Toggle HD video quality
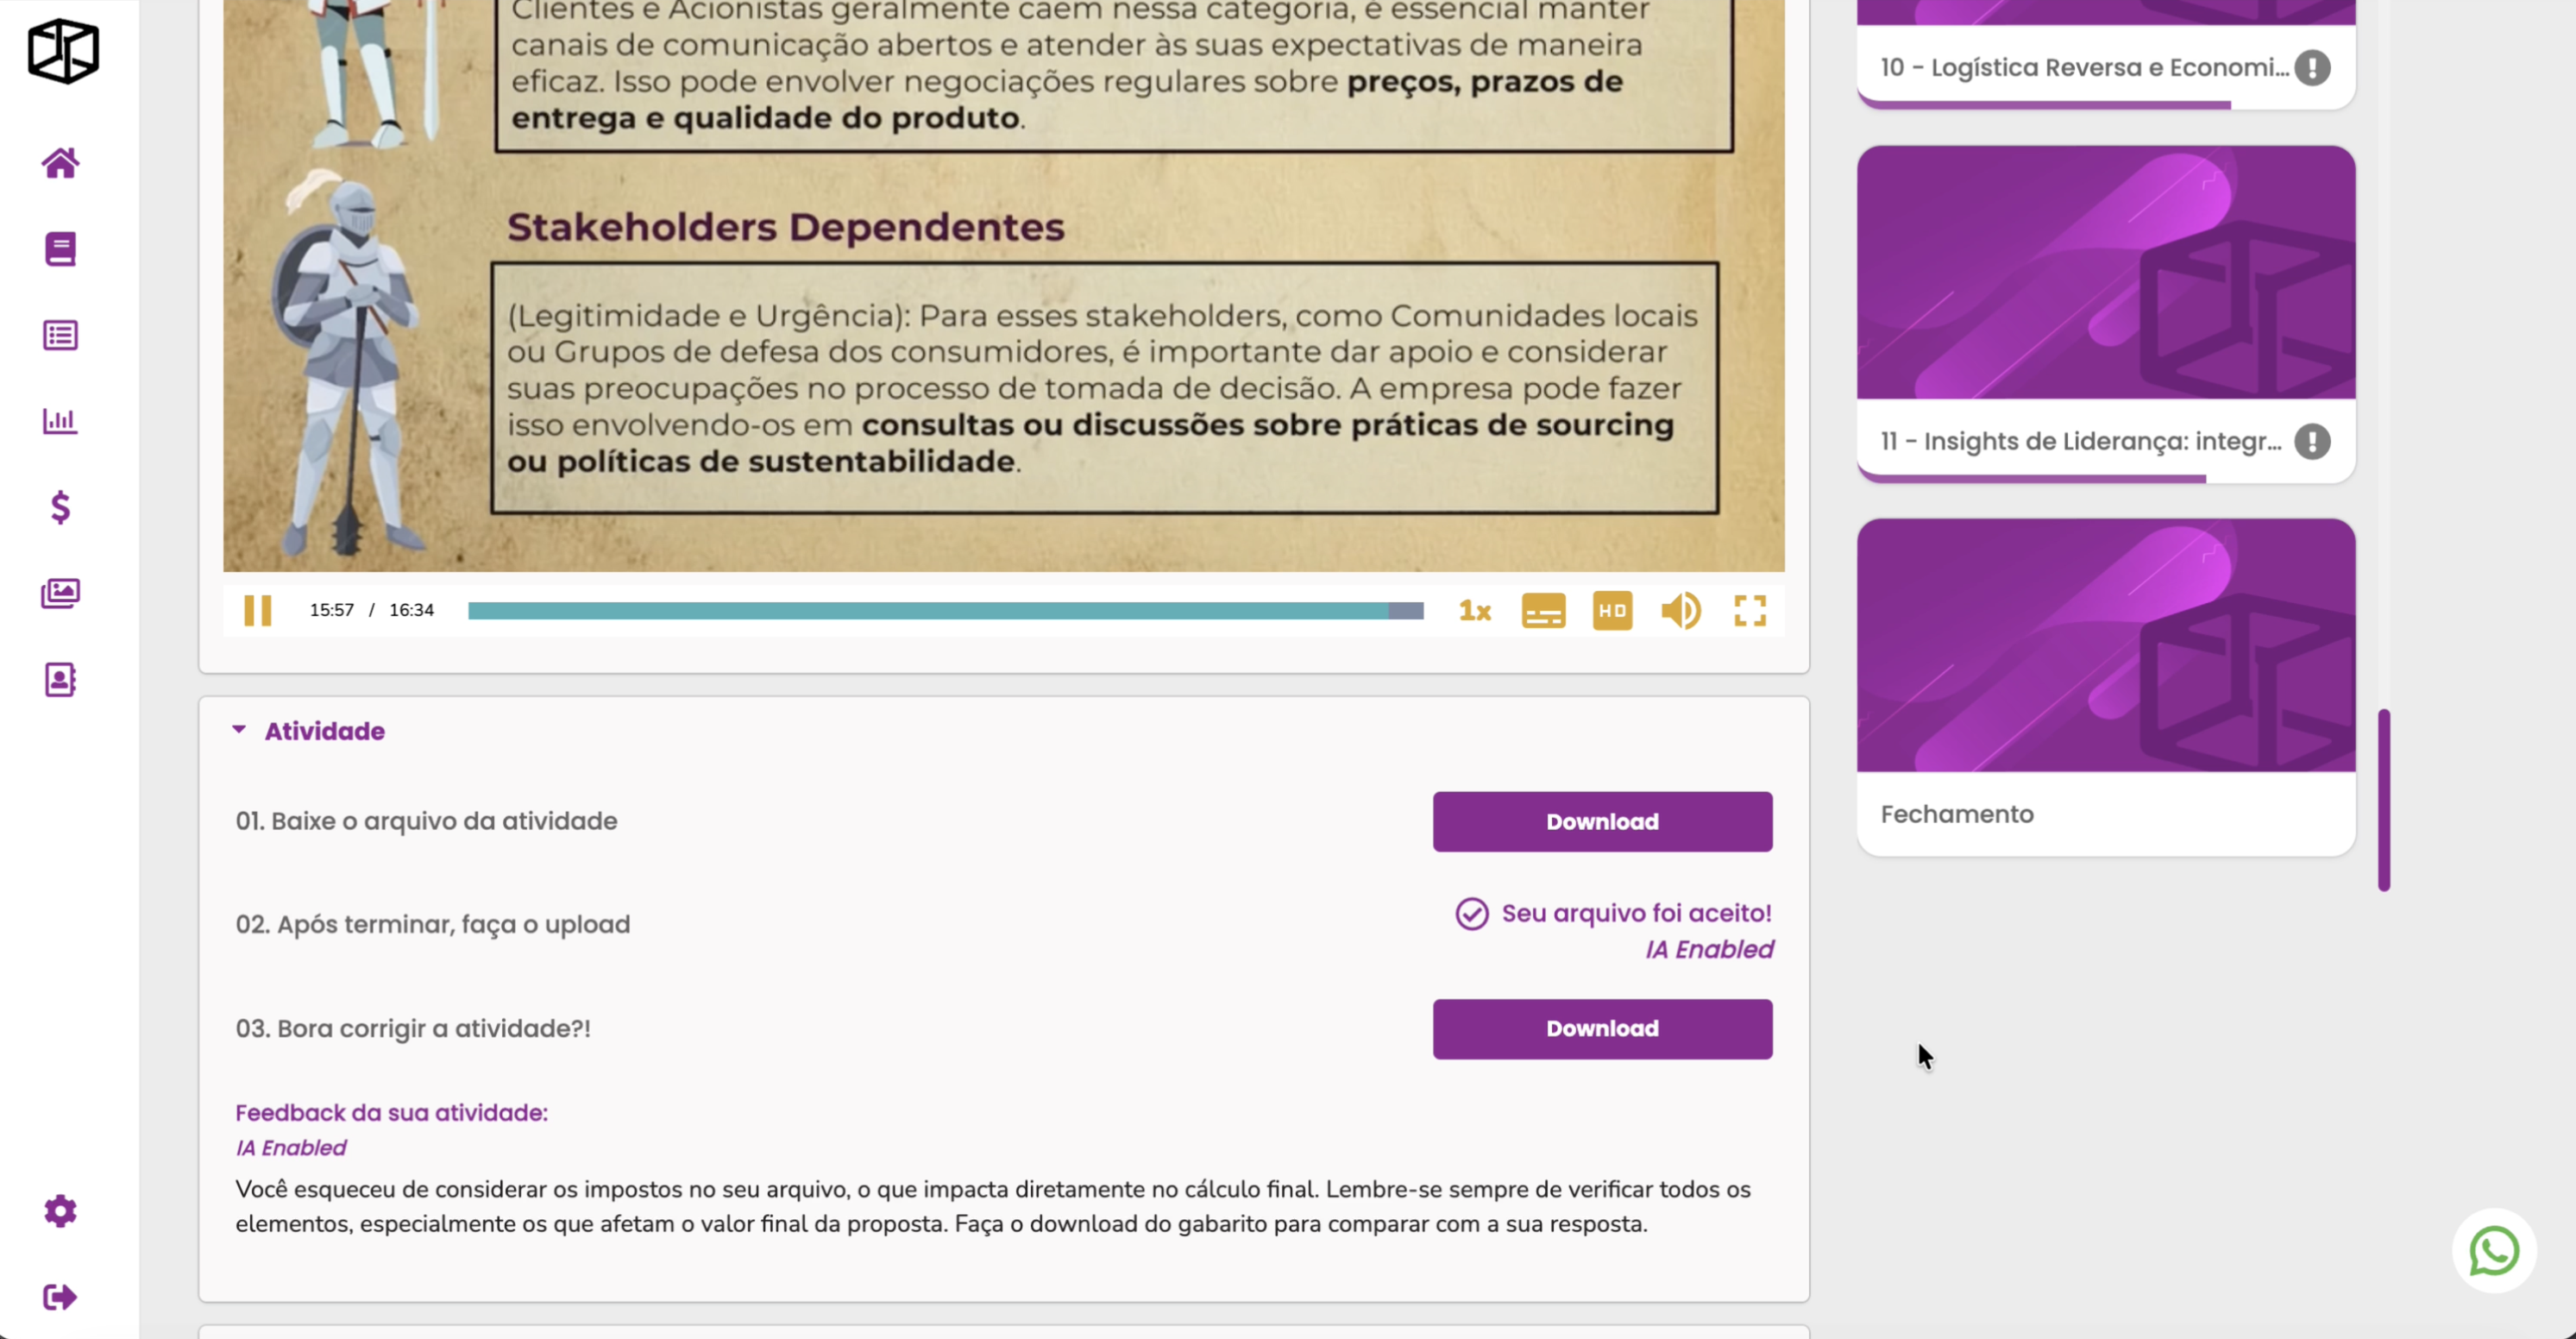 (1612, 610)
